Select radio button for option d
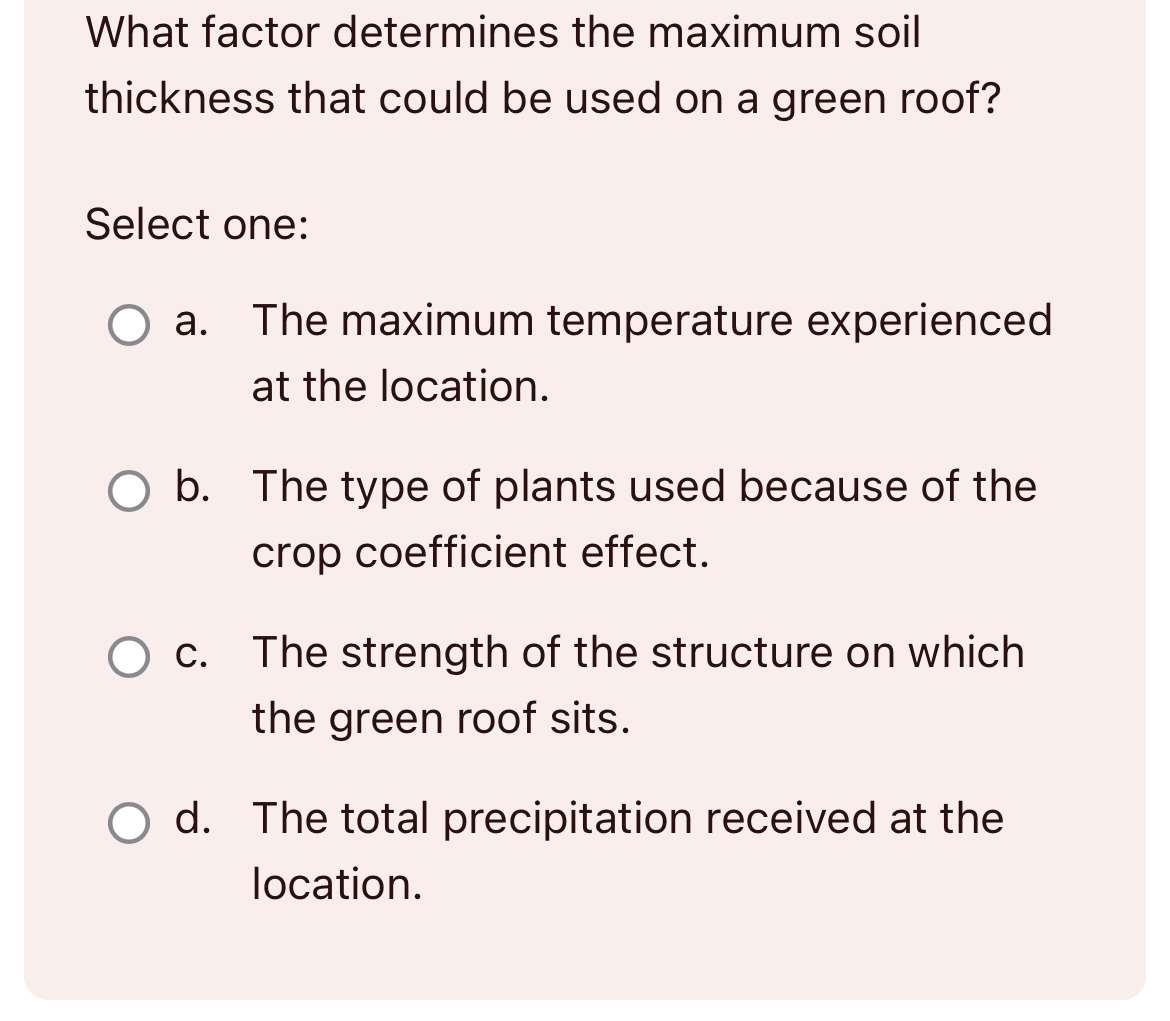This screenshot has width=1170, height=1021. pos(128,823)
